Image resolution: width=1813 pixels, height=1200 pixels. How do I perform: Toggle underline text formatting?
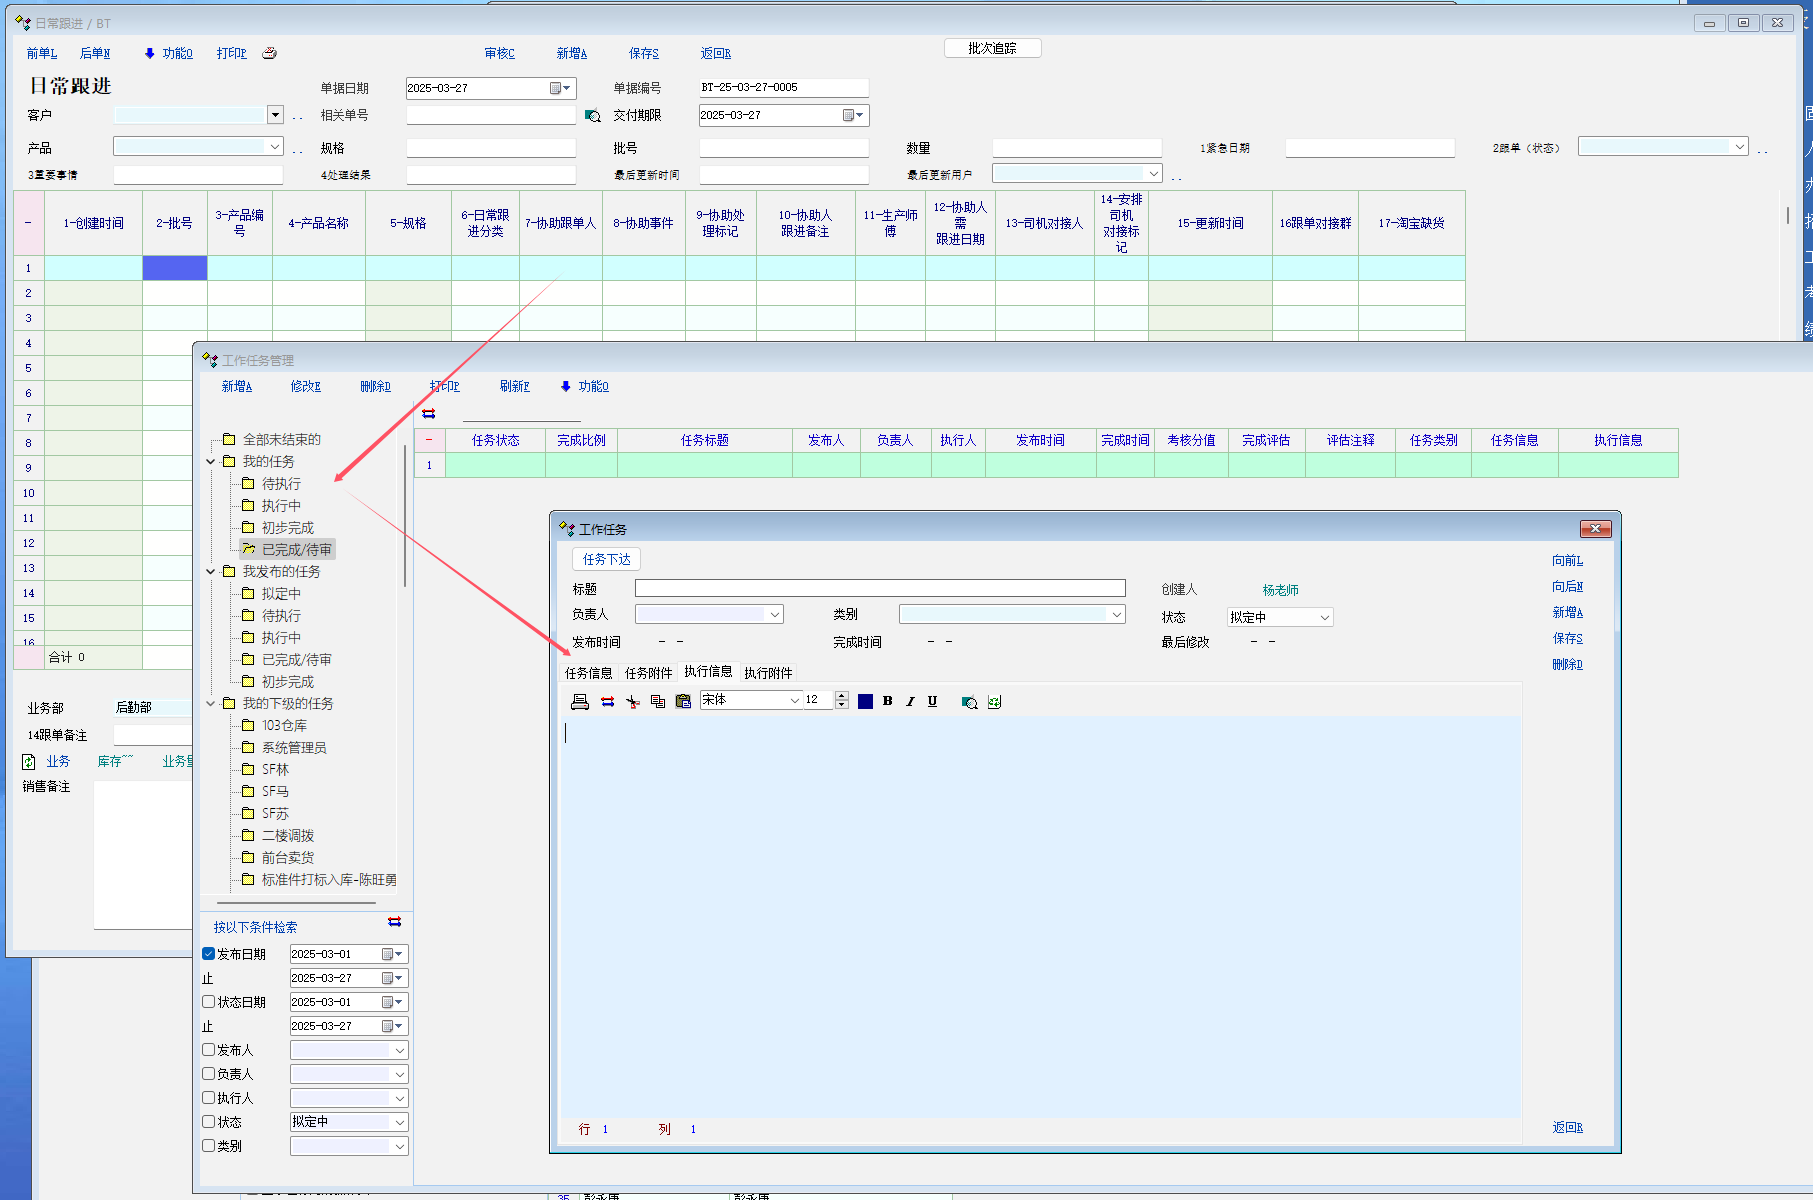pyautogui.click(x=932, y=702)
